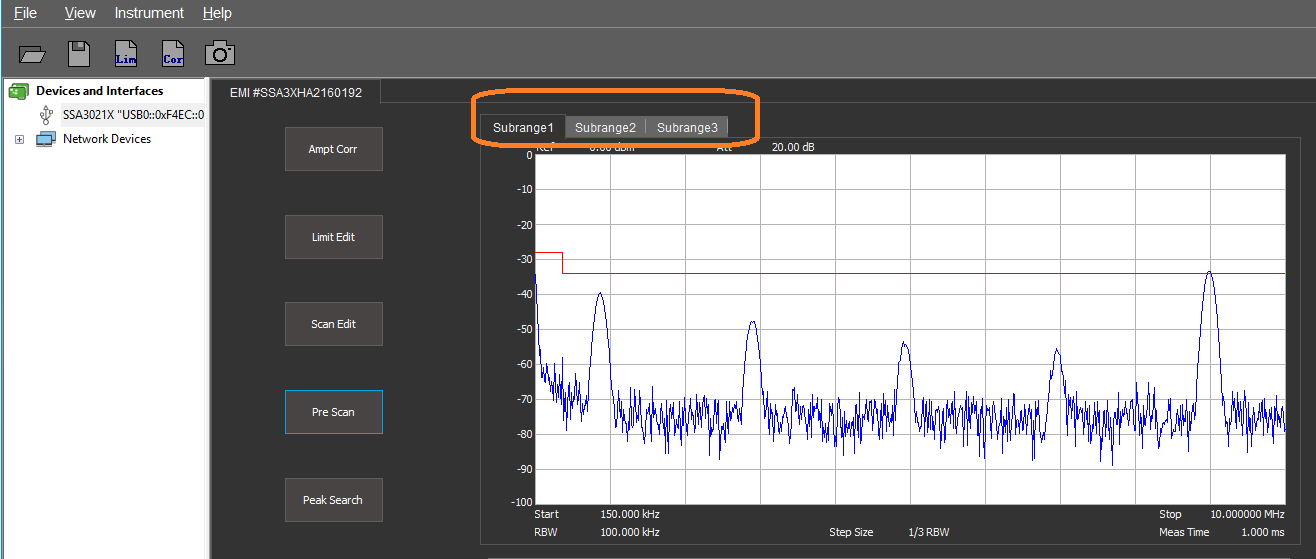Expand the Network Devices tree node

pos(19,140)
